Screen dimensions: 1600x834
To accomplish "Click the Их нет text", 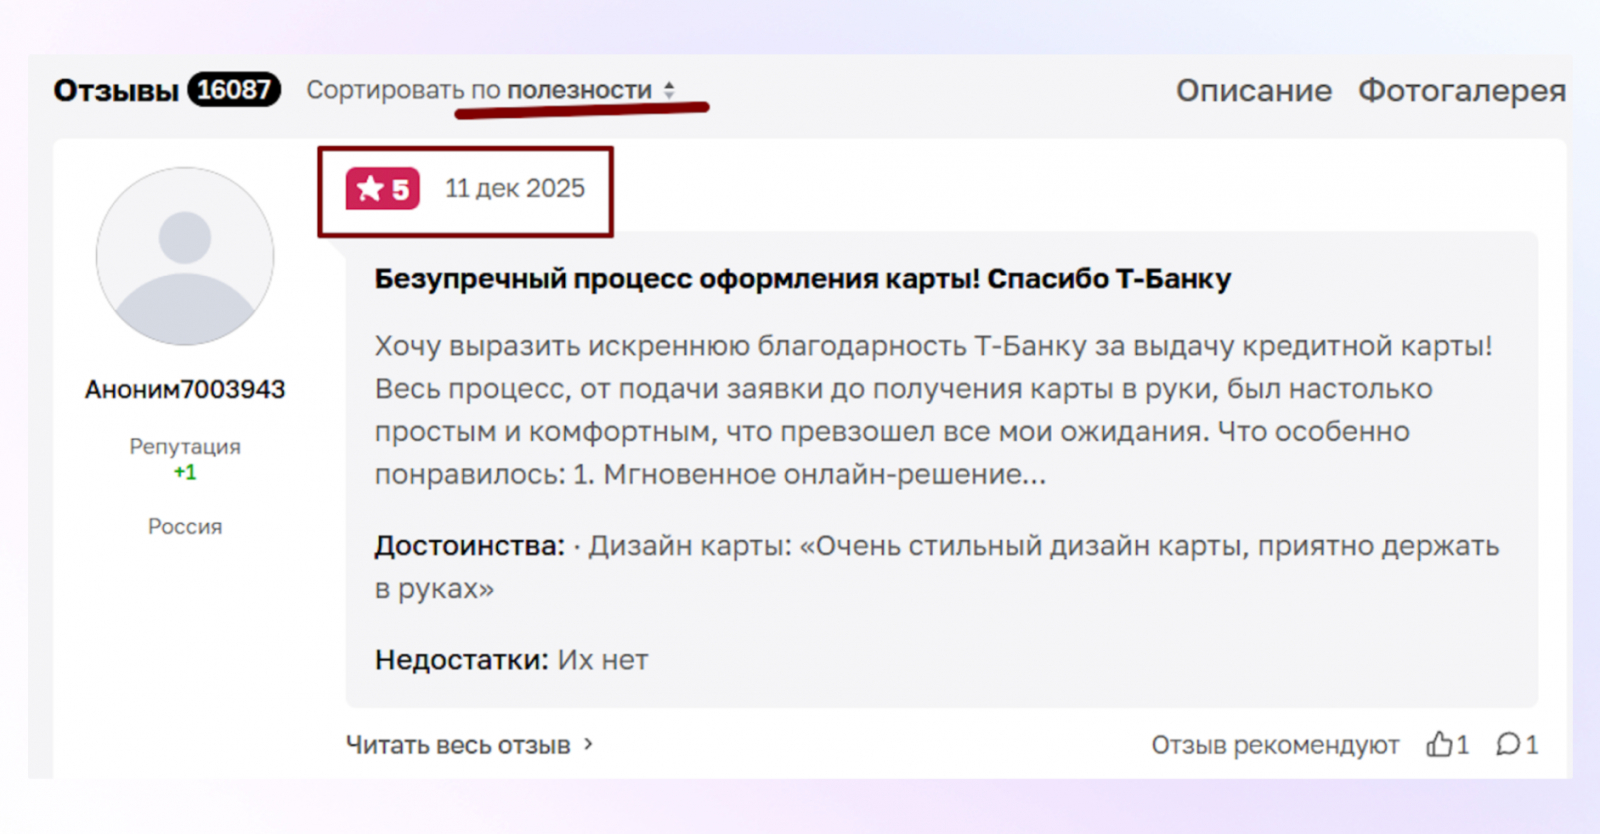I will pos(603,660).
